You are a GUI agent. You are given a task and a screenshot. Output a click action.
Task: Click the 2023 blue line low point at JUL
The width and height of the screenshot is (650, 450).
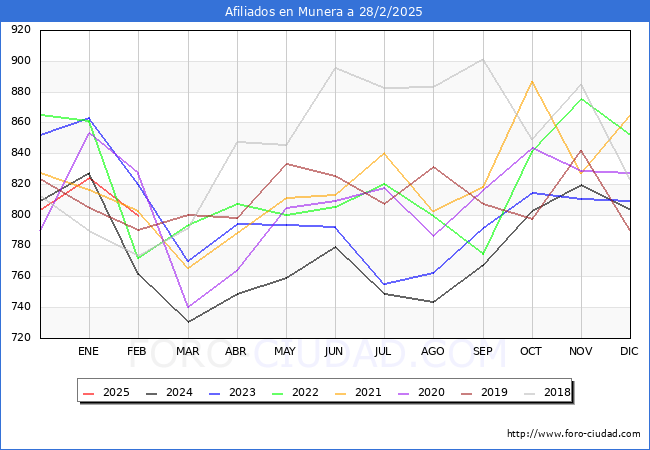384,284
